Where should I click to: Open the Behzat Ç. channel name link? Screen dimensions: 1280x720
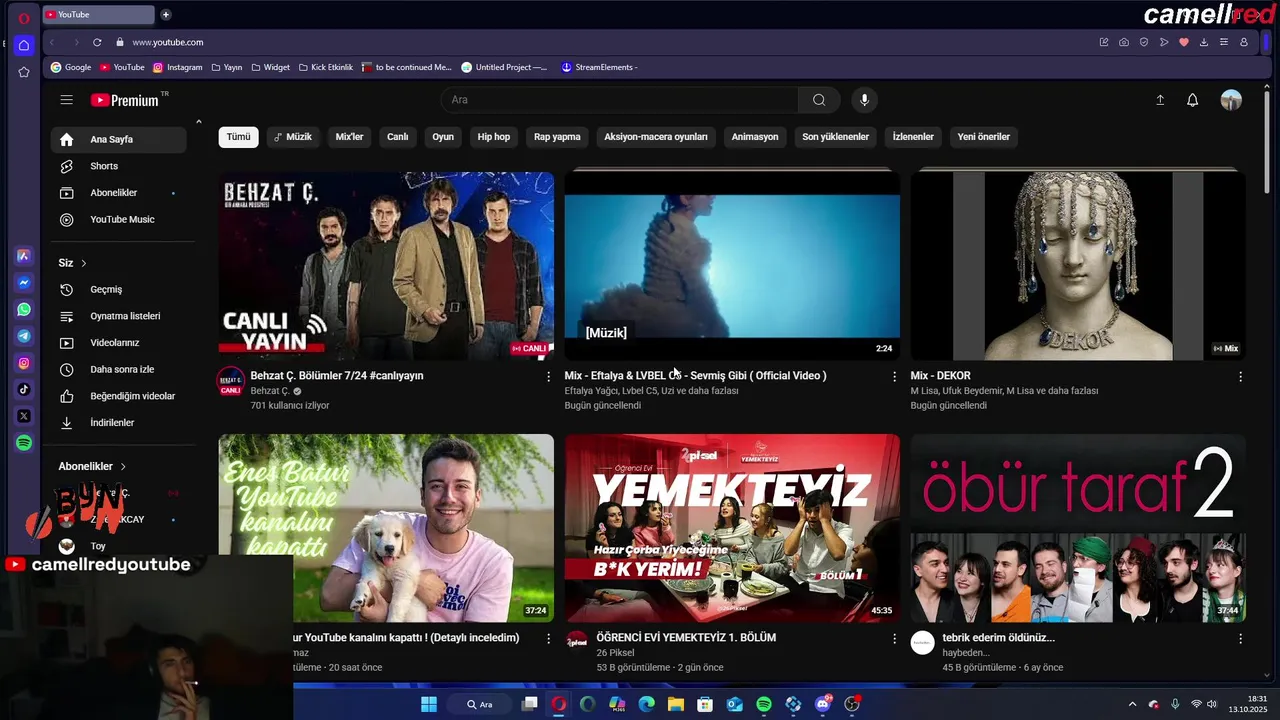[270, 391]
